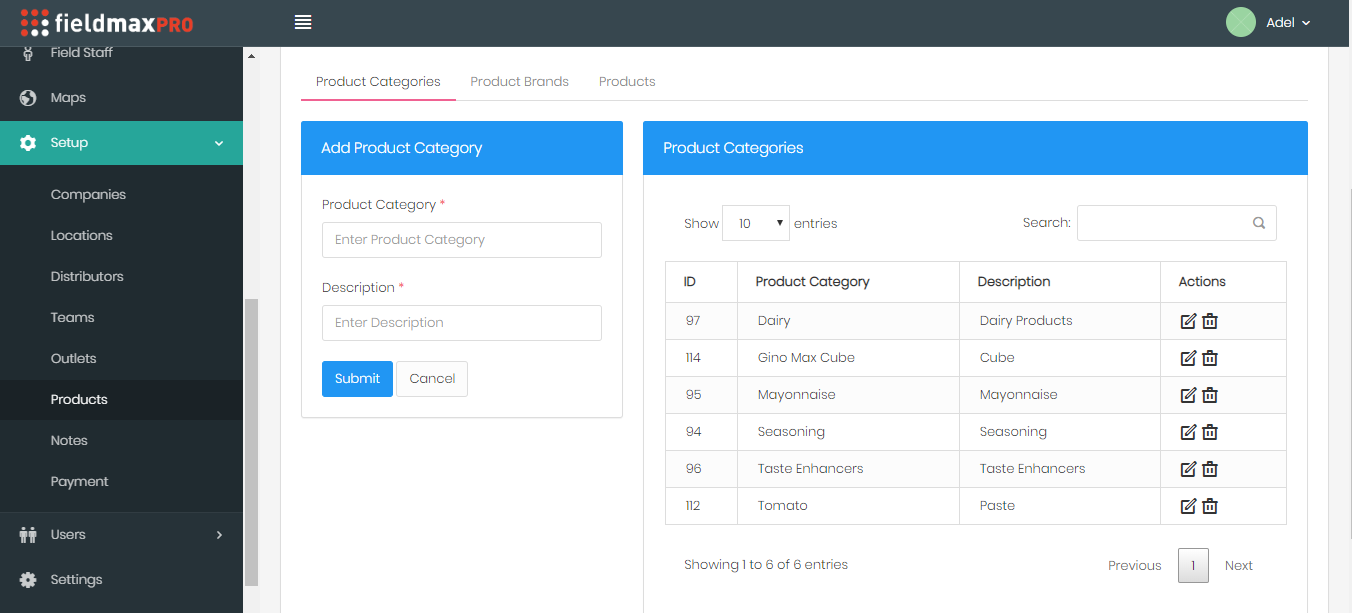Collapse the Setup menu chevron
The image size is (1352, 613).
pos(219,143)
